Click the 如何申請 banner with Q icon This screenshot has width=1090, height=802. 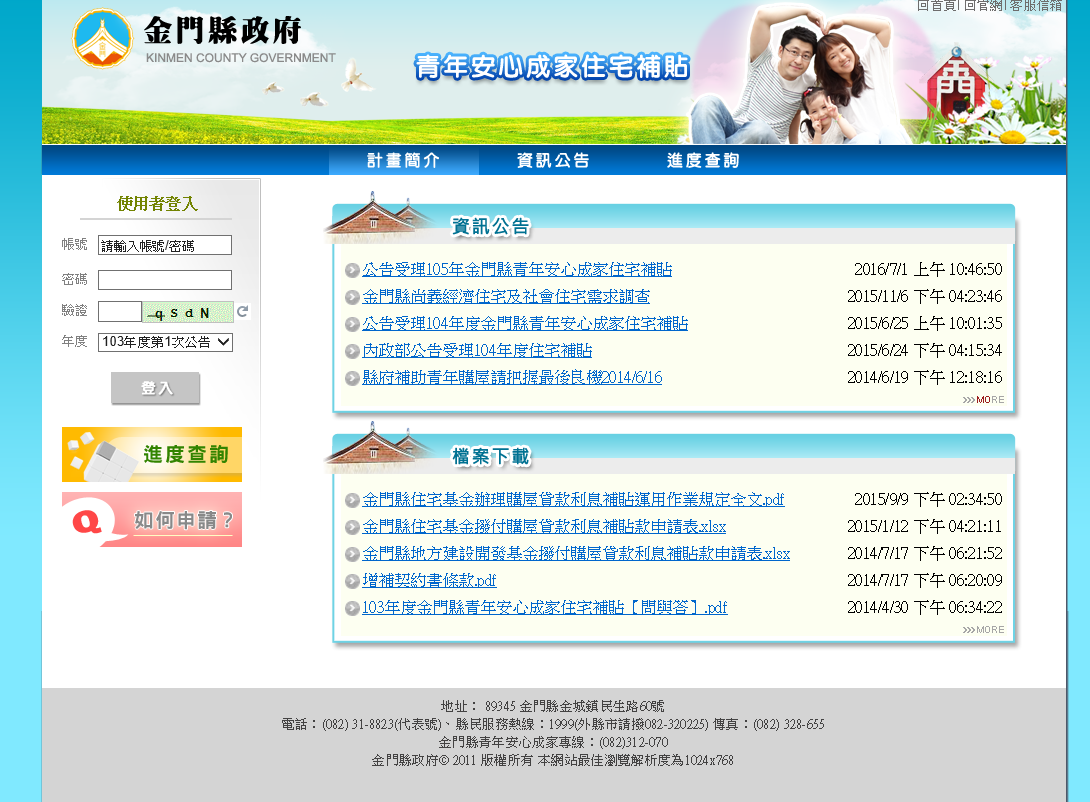152,520
